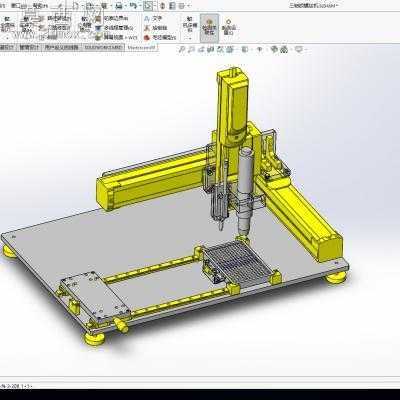Click the highlighted active ribbon button
The width and height of the screenshot is (400, 400).
pyautogui.click(x=209, y=28)
